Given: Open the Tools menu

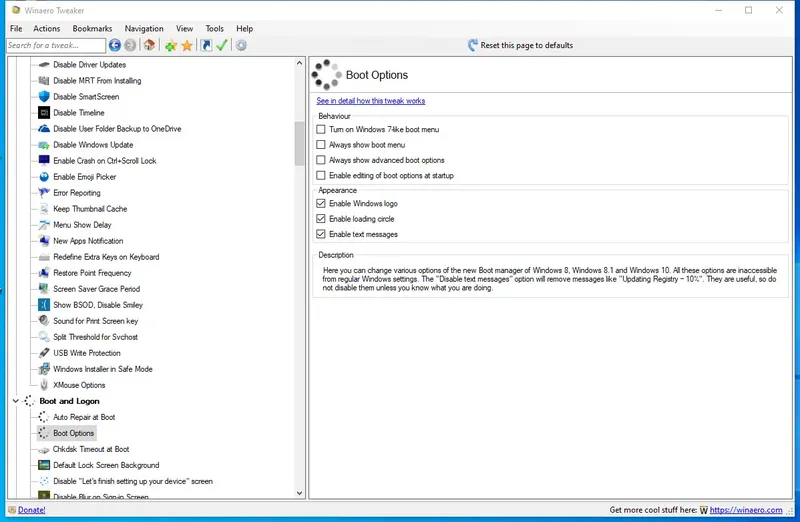Looking at the screenshot, I should [x=215, y=29].
